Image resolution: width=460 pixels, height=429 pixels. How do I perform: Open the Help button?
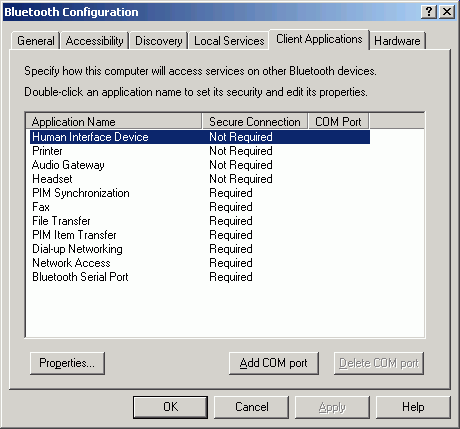tap(413, 407)
